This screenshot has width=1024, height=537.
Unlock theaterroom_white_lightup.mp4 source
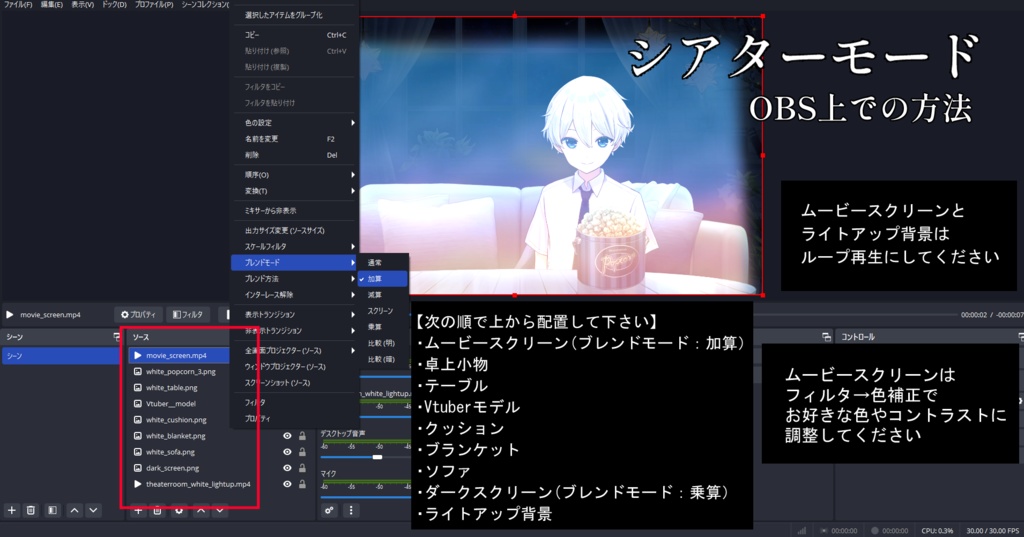[302, 485]
